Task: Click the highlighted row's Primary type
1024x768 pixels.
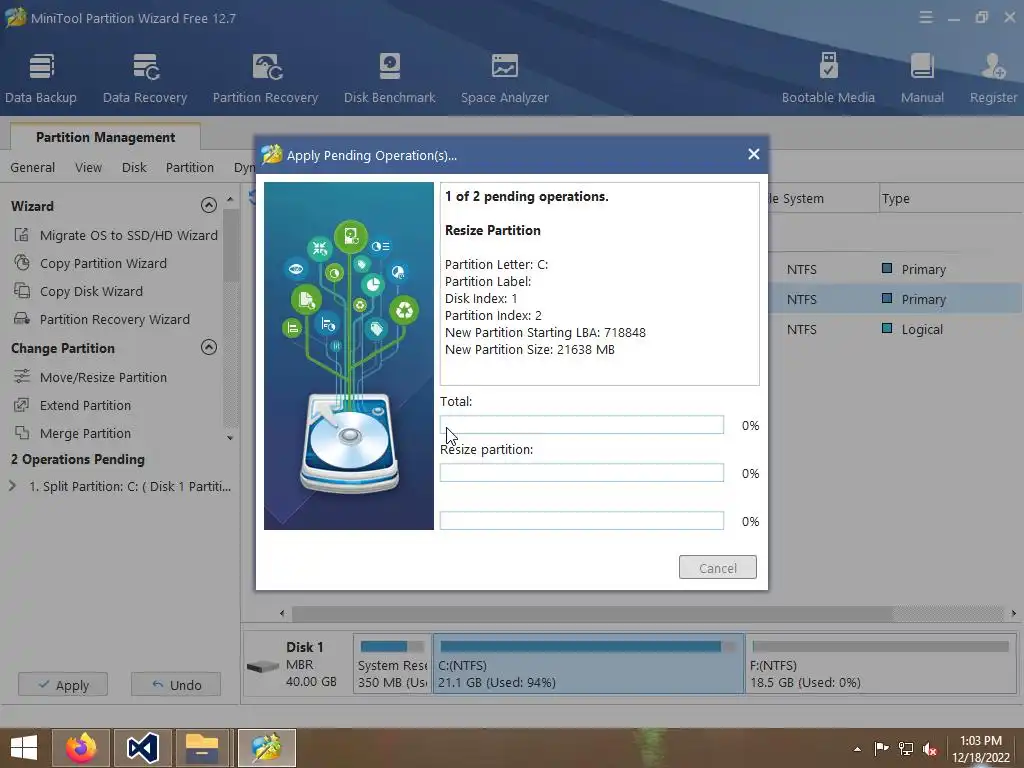Action: coord(923,299)
